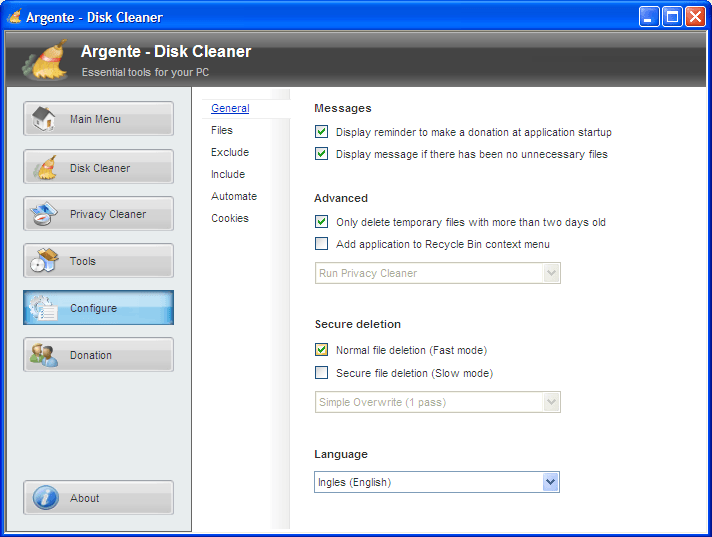Open the Exclude settings tab
The height and width of the screenshot is (537, 712).
pyautogui.click(x=230, y=152)
